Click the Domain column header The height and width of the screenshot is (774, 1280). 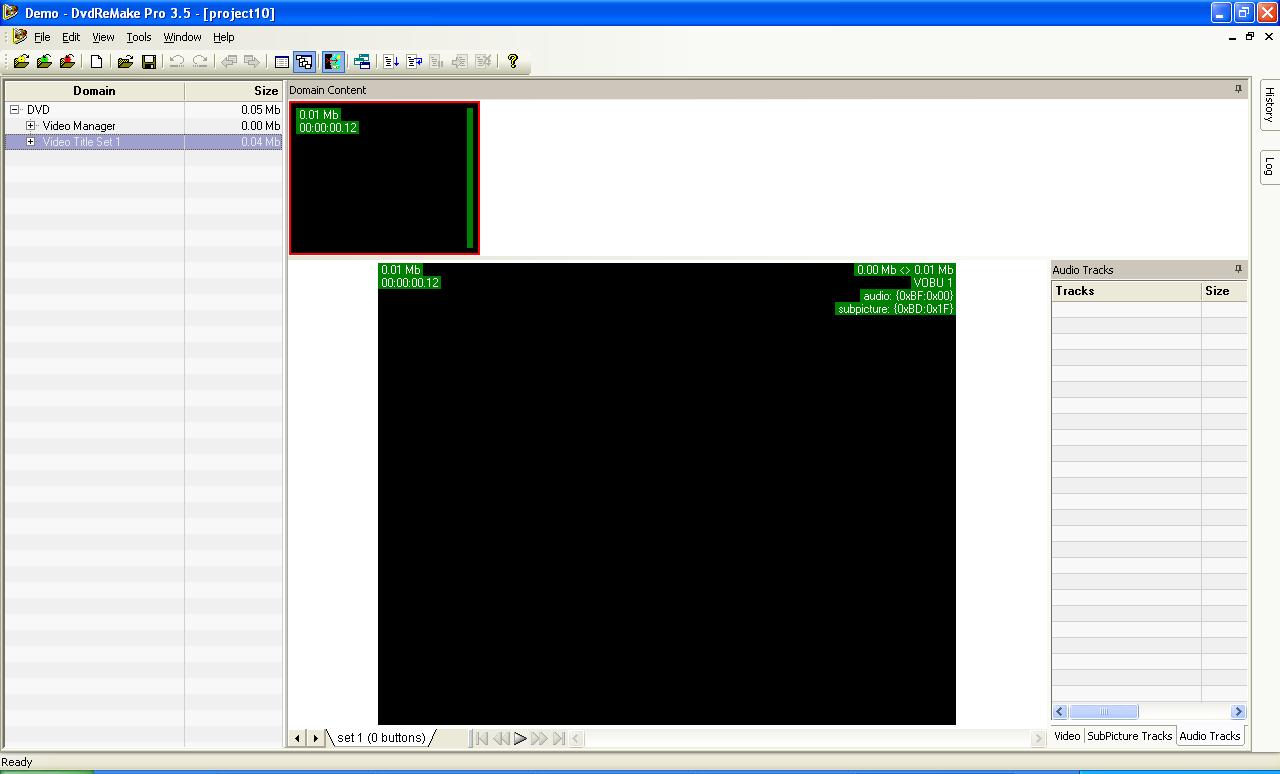pos(94,91)
